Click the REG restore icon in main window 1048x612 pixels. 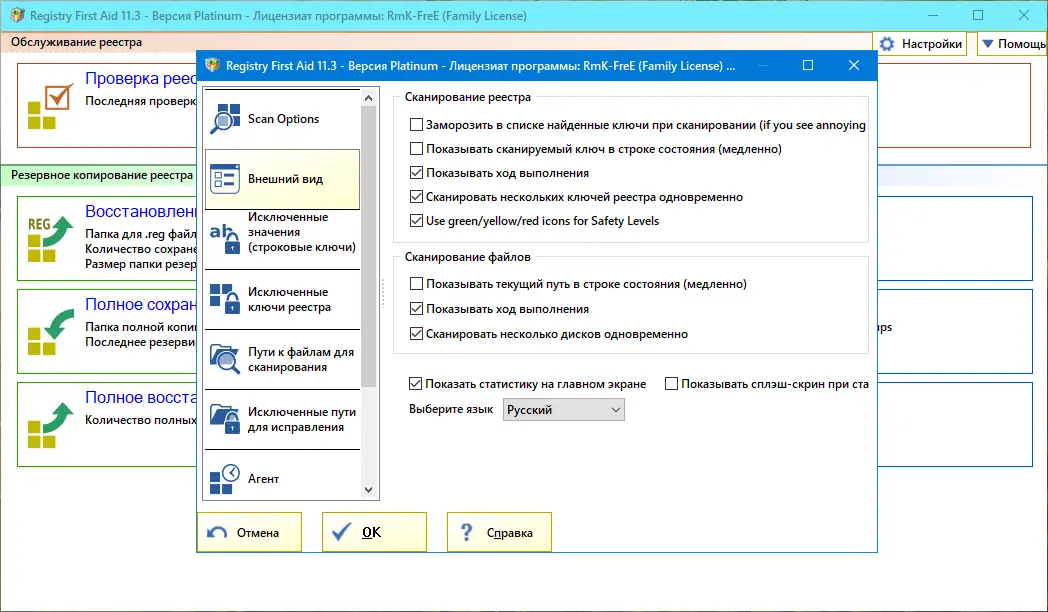point(51,239)
